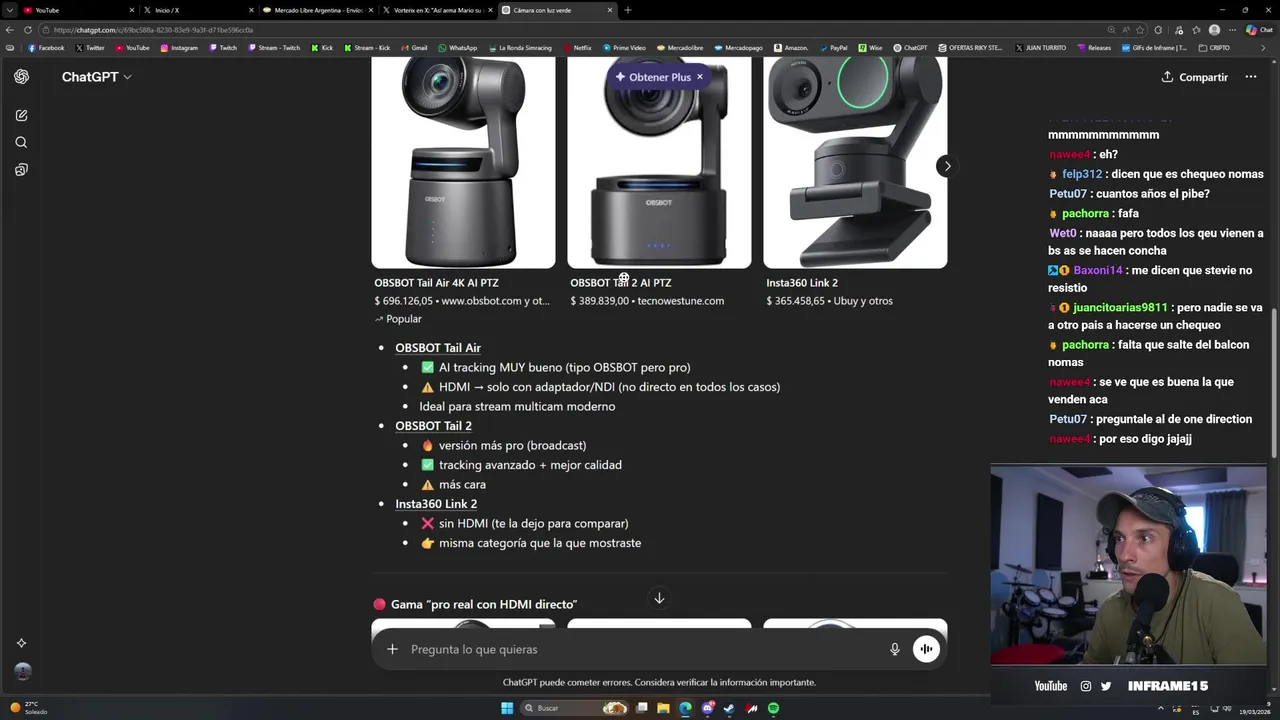Image resolution: width=1280 pixels, height=720 pixels.
Task: Switch to the Vorterix en X tab
Action: 436,10
